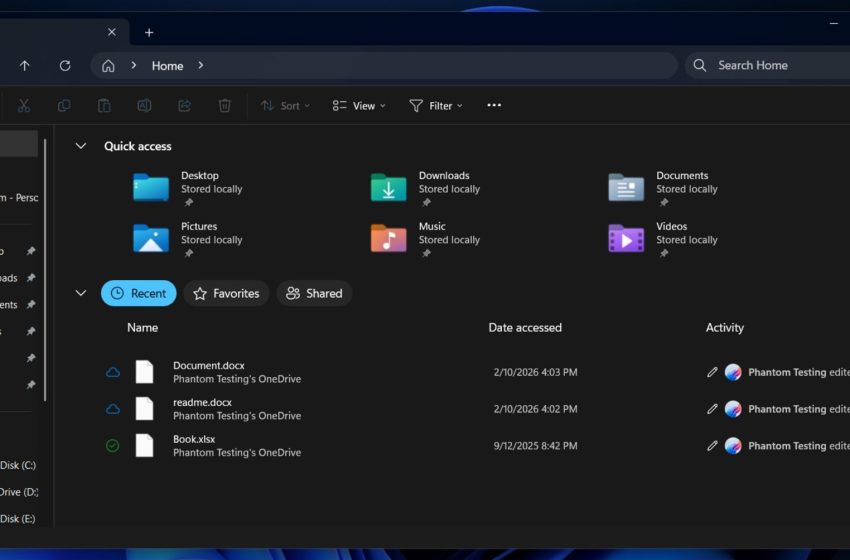Click sidebar scrollbar in navigation pane

45,270
